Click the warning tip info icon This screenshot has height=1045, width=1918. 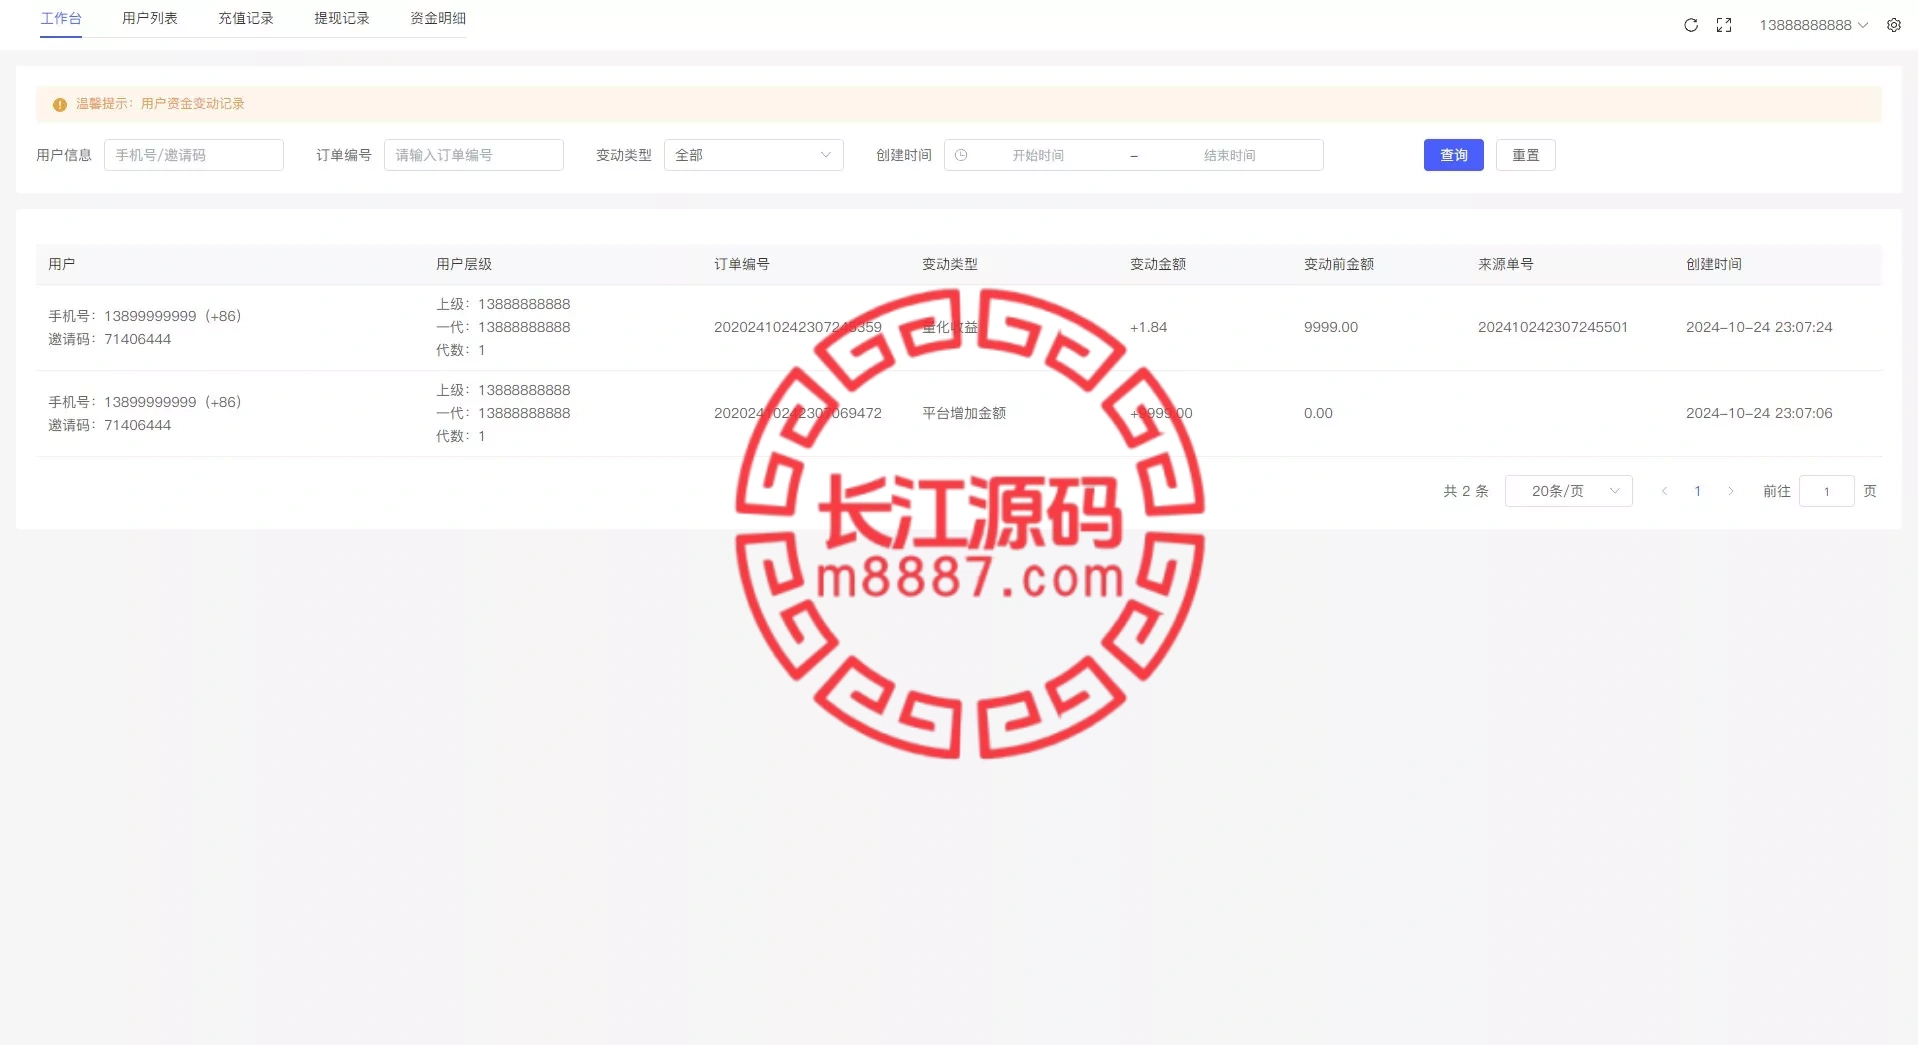pyautogui.click(x=60, y=104)
